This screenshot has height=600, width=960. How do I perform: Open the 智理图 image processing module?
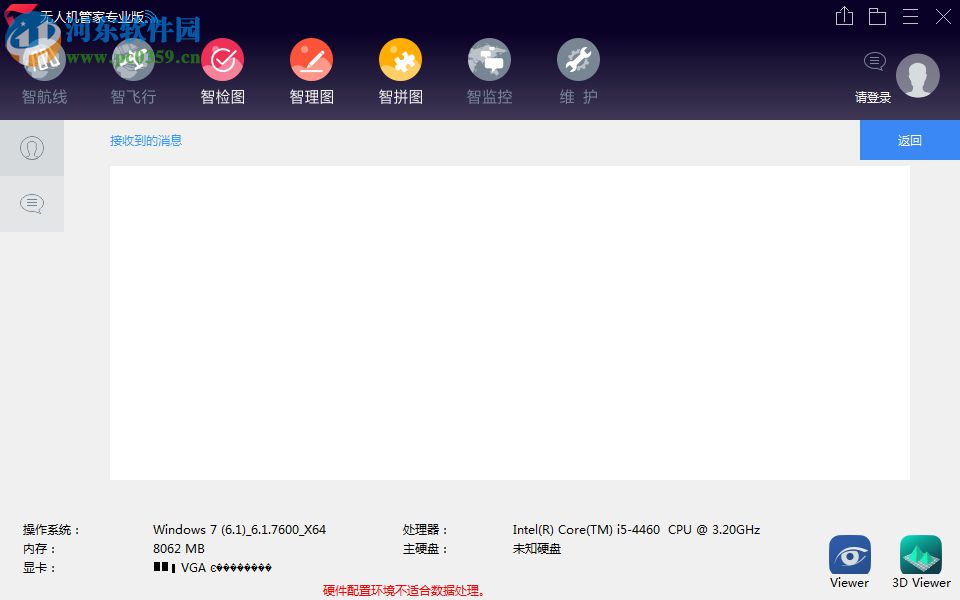point(311,70)
